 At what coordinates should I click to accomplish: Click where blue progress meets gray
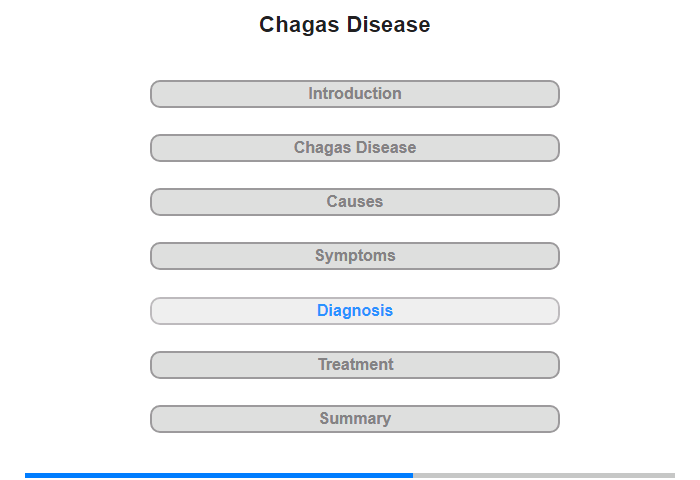pyautogui.click(x=413, y=475)
